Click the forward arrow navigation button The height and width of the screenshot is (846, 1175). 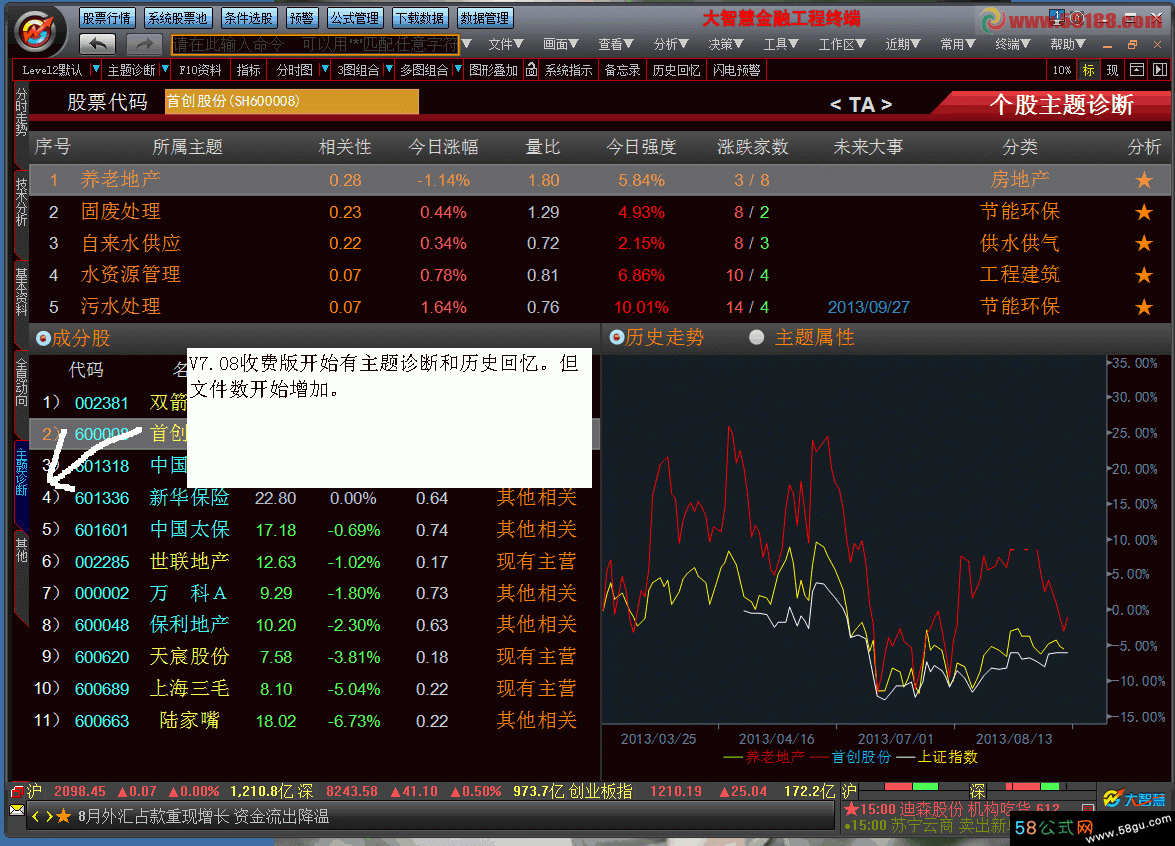click(145, 44)
